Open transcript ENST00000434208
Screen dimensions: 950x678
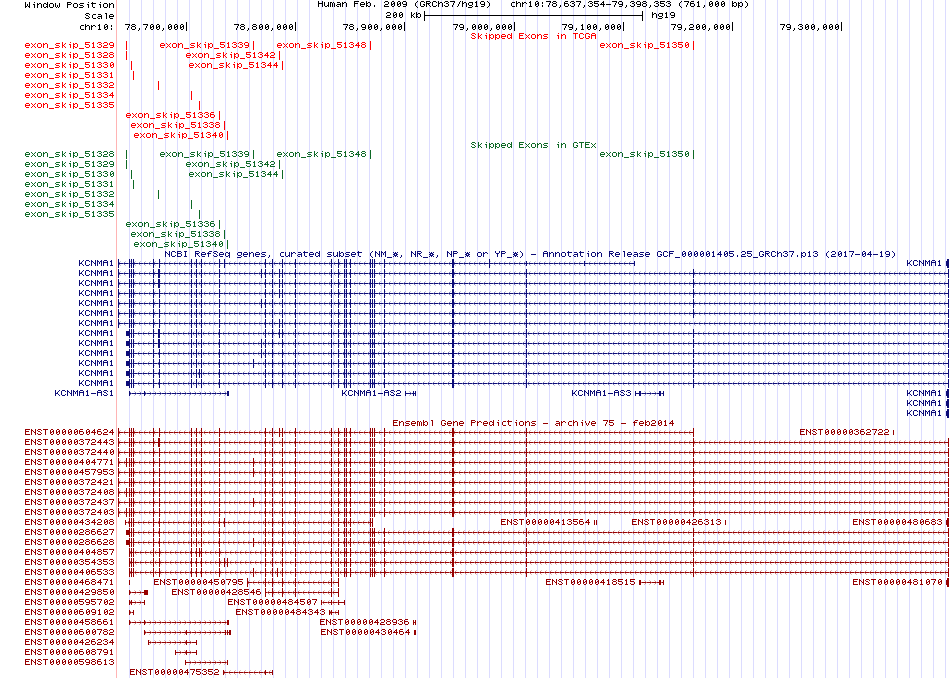69,522
